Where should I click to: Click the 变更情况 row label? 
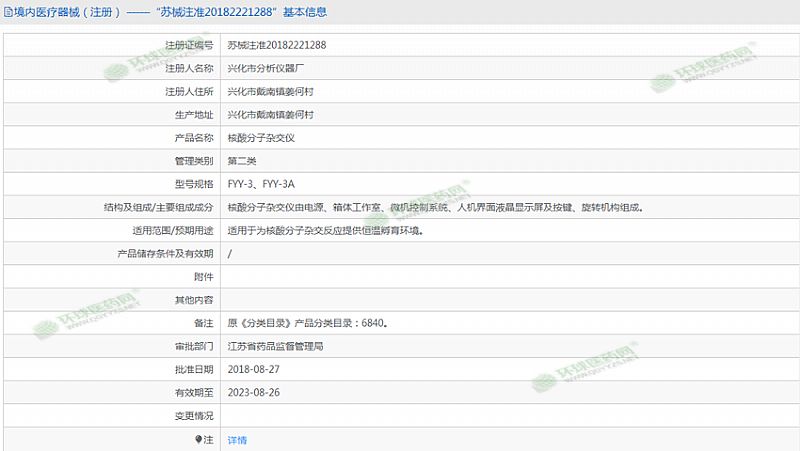[x=194, y=415]
